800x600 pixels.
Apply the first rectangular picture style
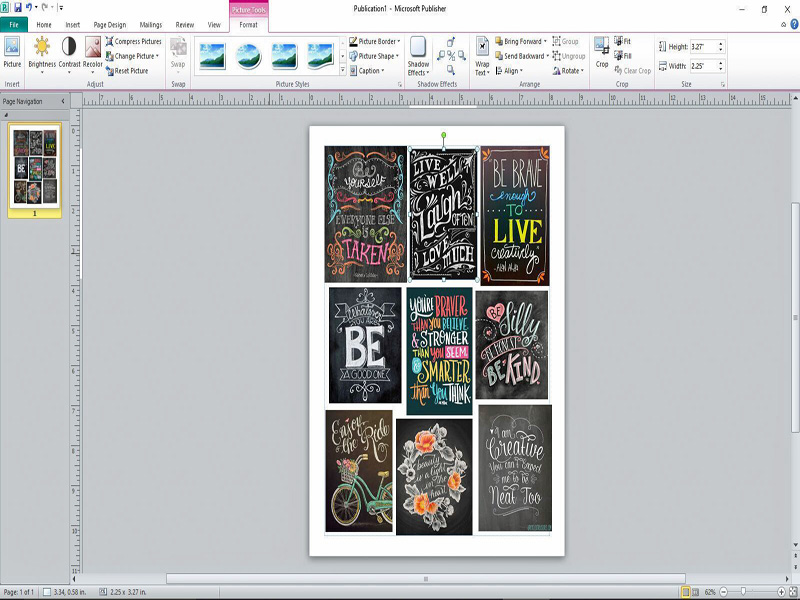click(x=213, y=56)
